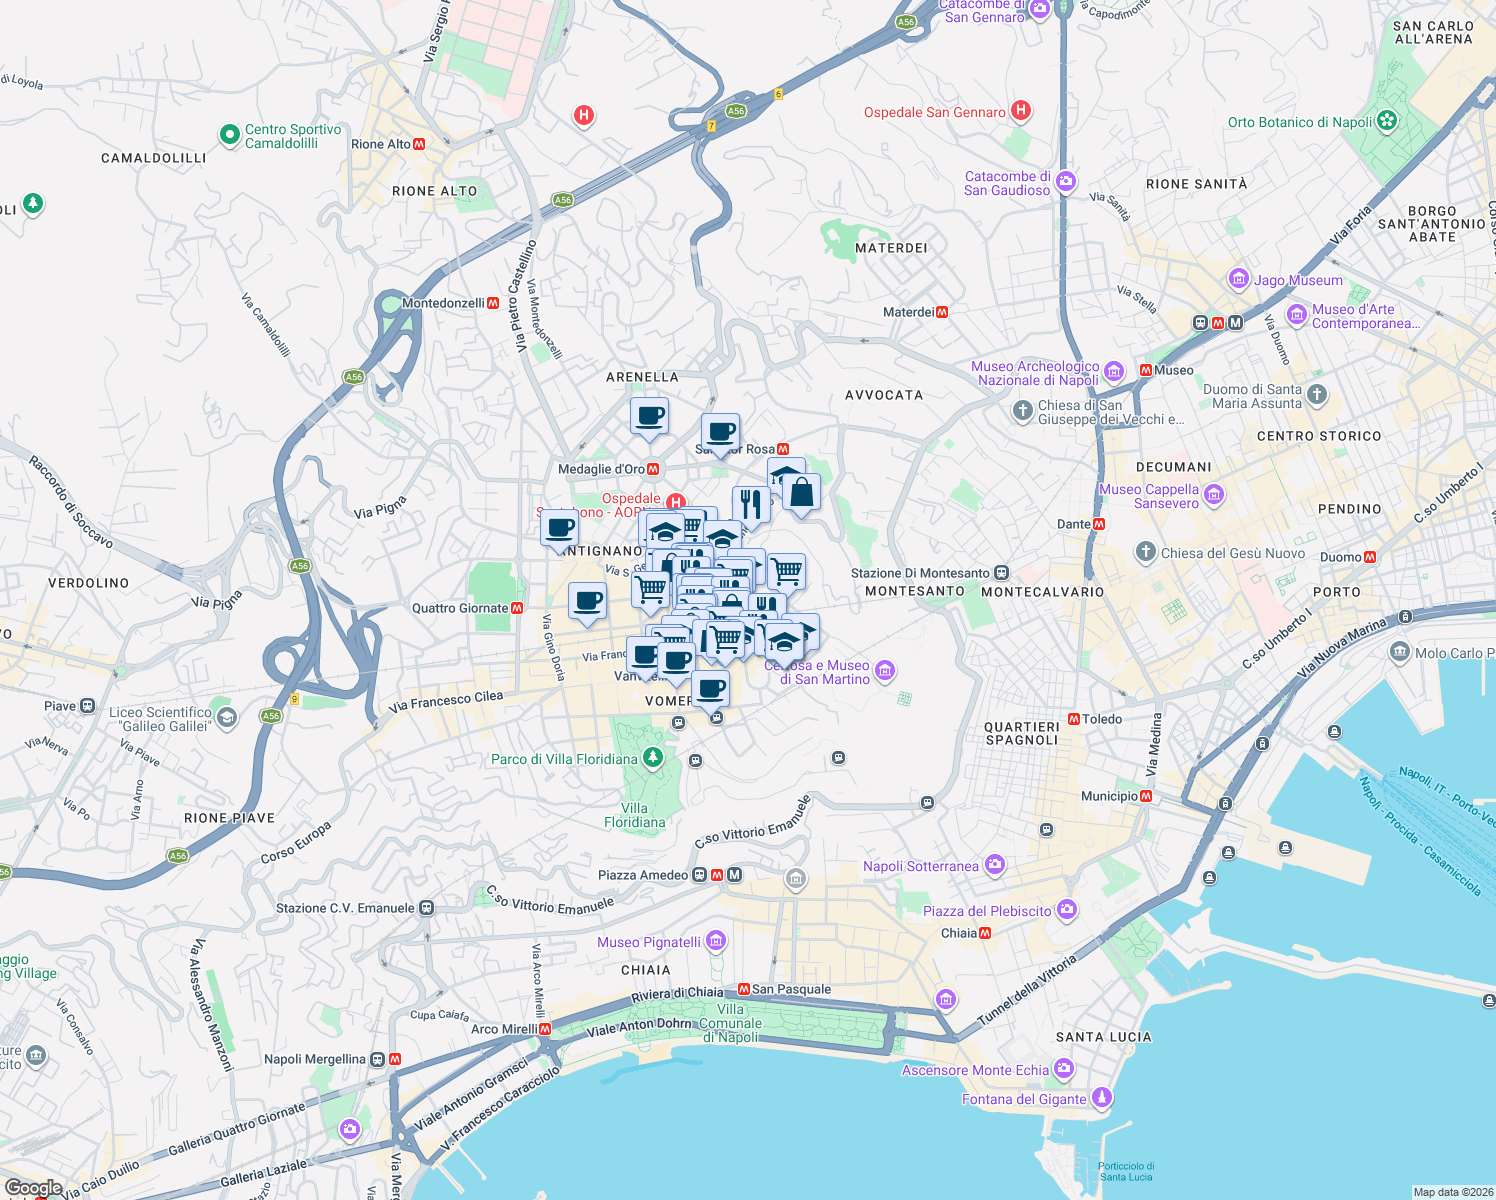1496x1200 pixels.
Task: Click the Map data ©2026 notice
Action: 1453,1192
